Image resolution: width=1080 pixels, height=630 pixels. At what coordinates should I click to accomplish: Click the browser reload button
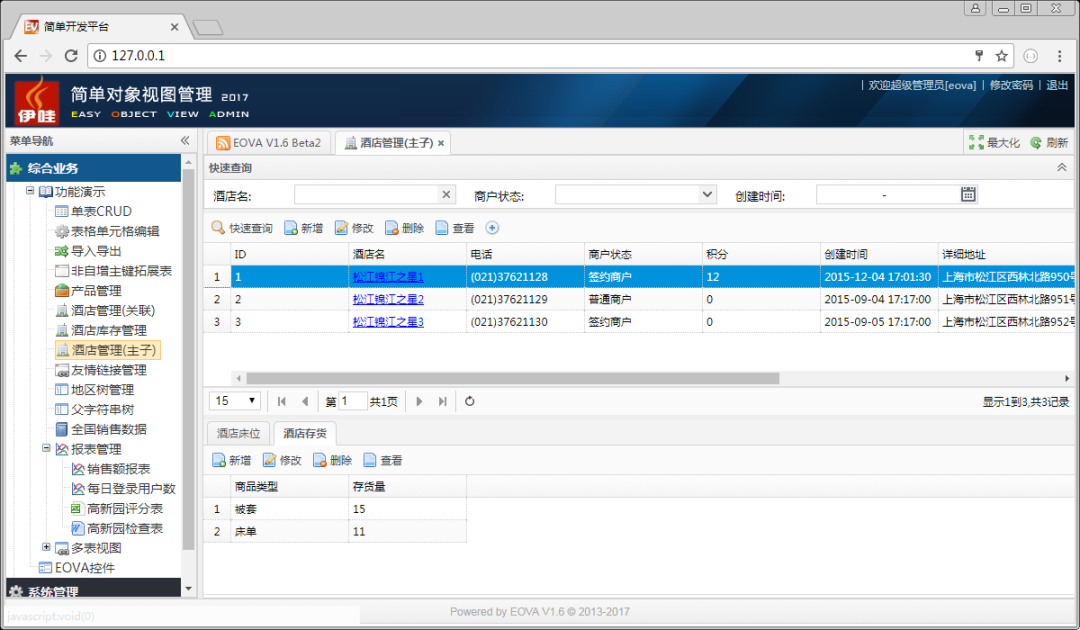71,55
